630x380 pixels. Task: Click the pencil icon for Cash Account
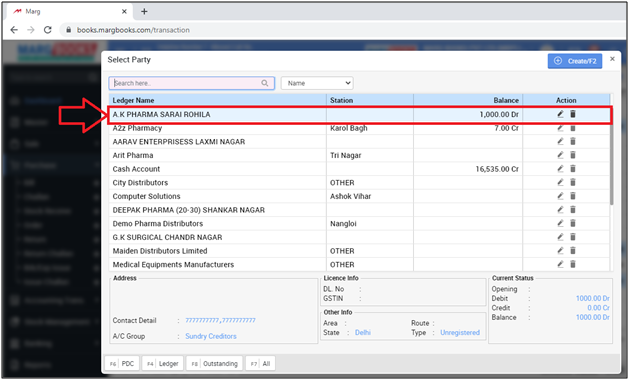[560, 169]
